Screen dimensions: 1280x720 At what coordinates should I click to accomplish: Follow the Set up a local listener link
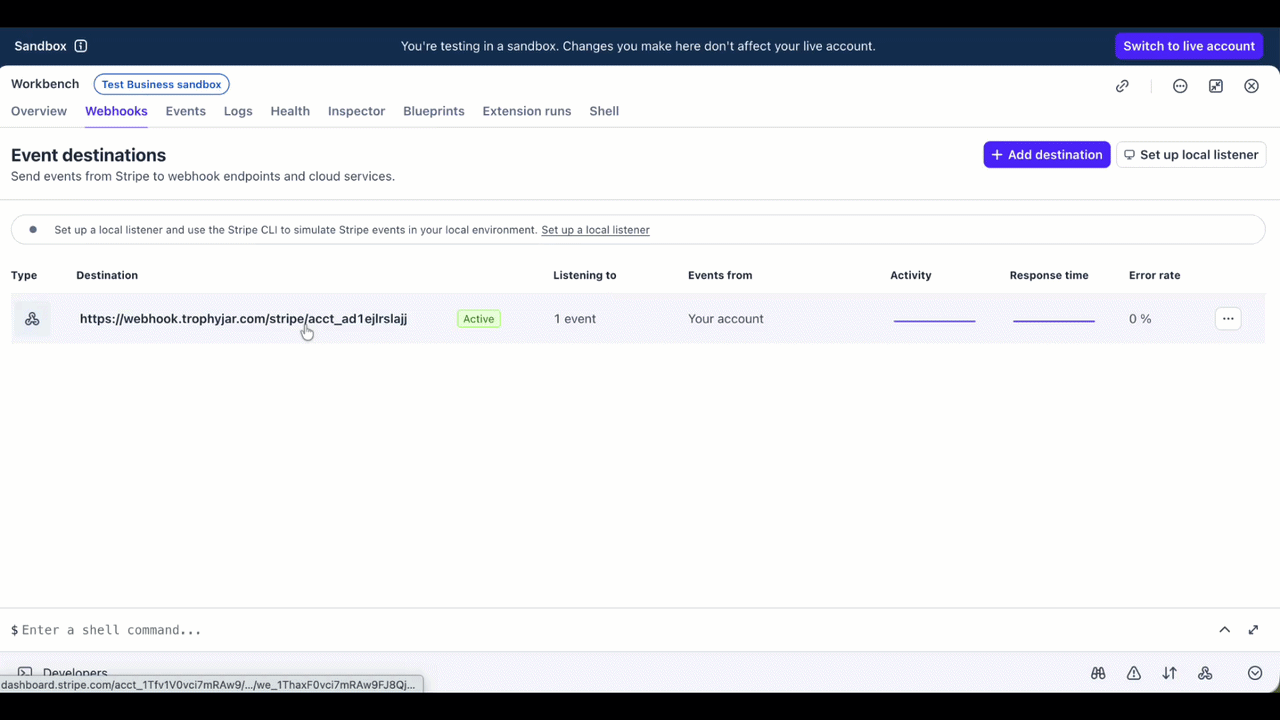[x=595, y=230]
